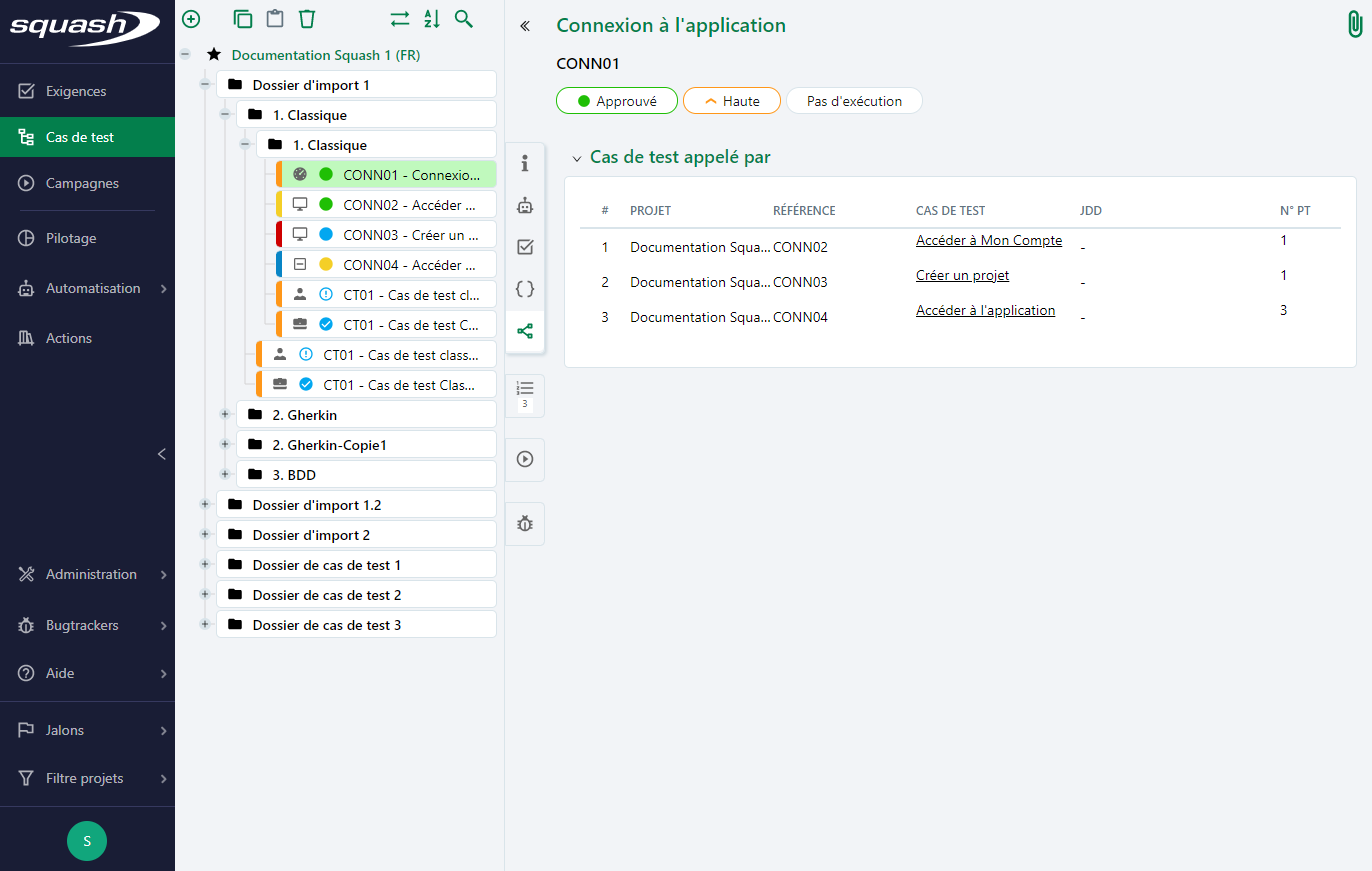The width and height of the screenshot is (1372, 871).
Task: Click the Créer un projet link
Action: tap(962, 275)
